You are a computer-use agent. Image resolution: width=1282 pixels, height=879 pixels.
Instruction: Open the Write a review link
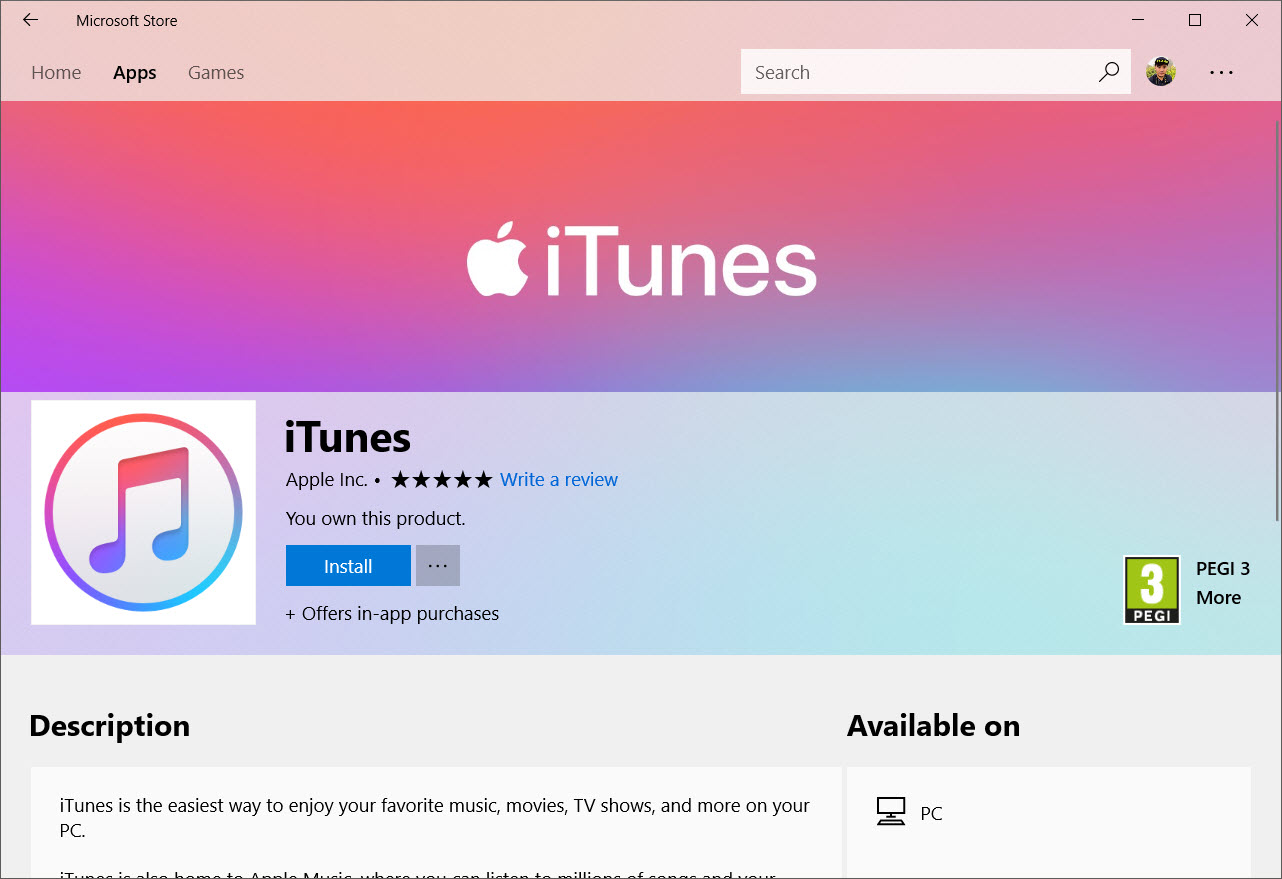558,479
